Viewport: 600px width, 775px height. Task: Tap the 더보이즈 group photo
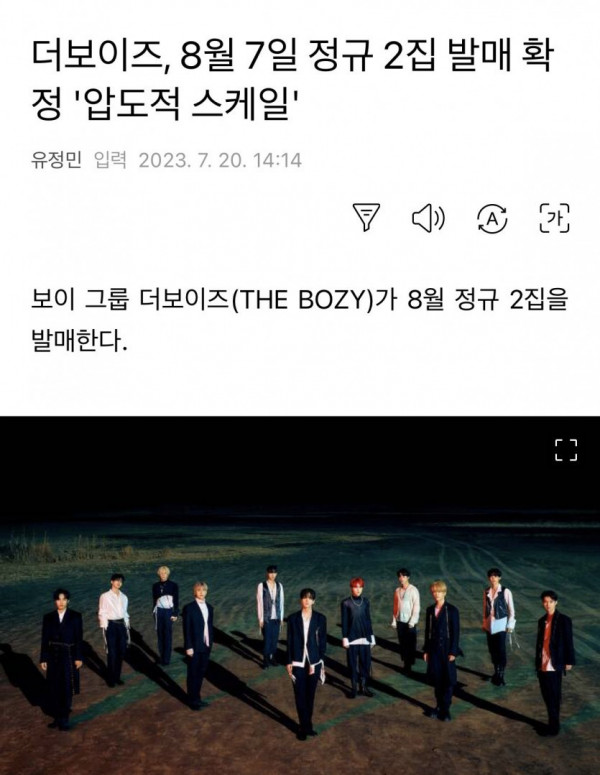click(x=300, y=596)
